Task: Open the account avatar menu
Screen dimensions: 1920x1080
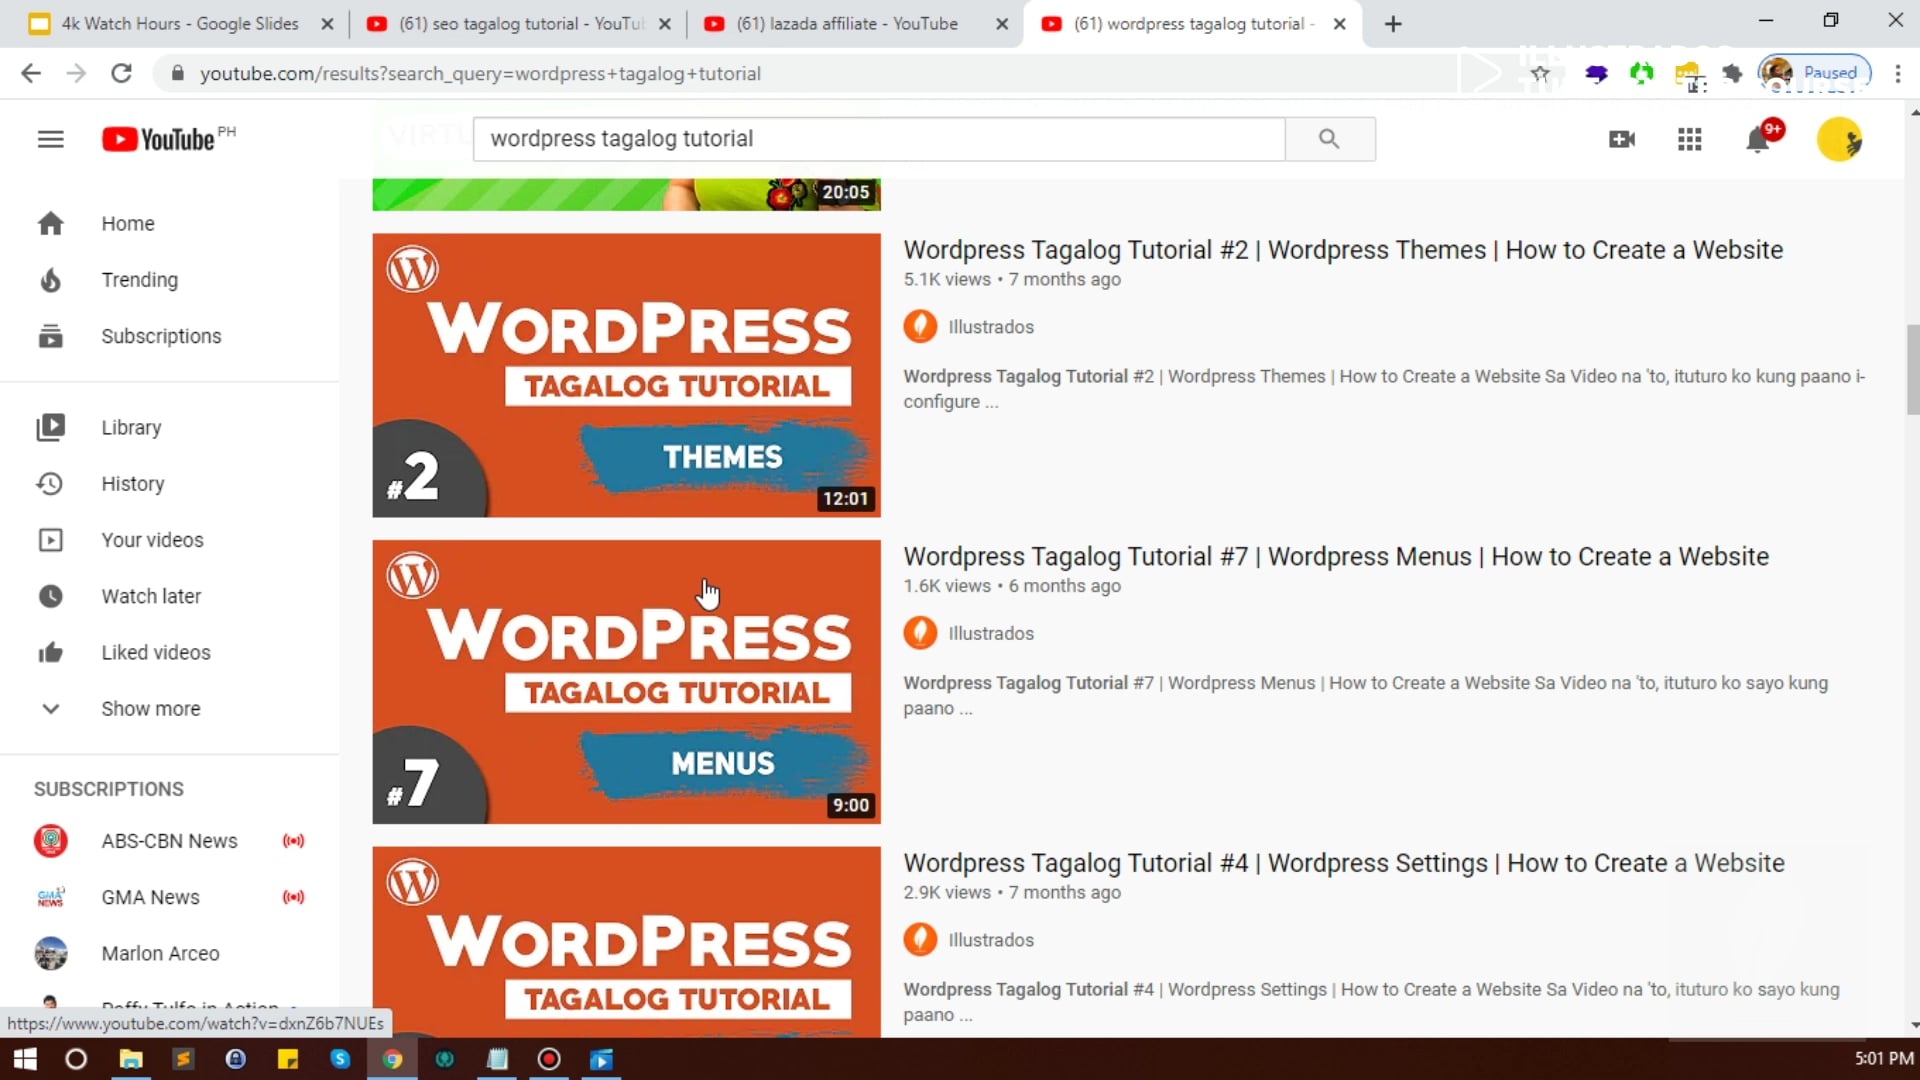Action: point(1839,139)
